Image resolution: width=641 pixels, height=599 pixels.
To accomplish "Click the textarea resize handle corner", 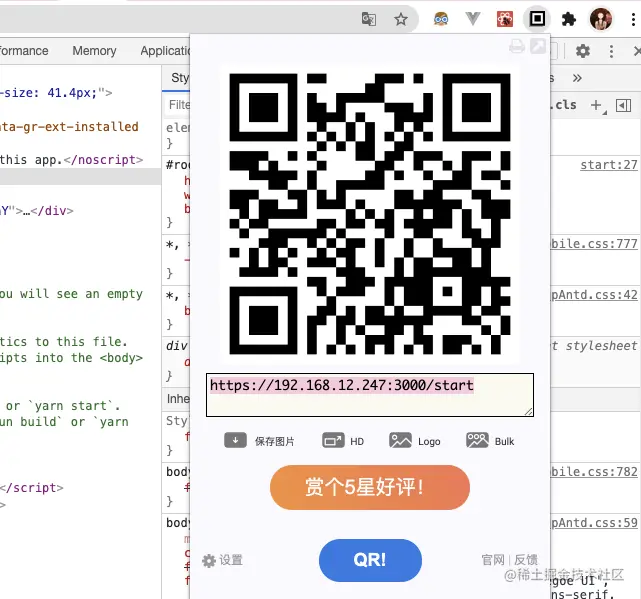I will [529, 412].
